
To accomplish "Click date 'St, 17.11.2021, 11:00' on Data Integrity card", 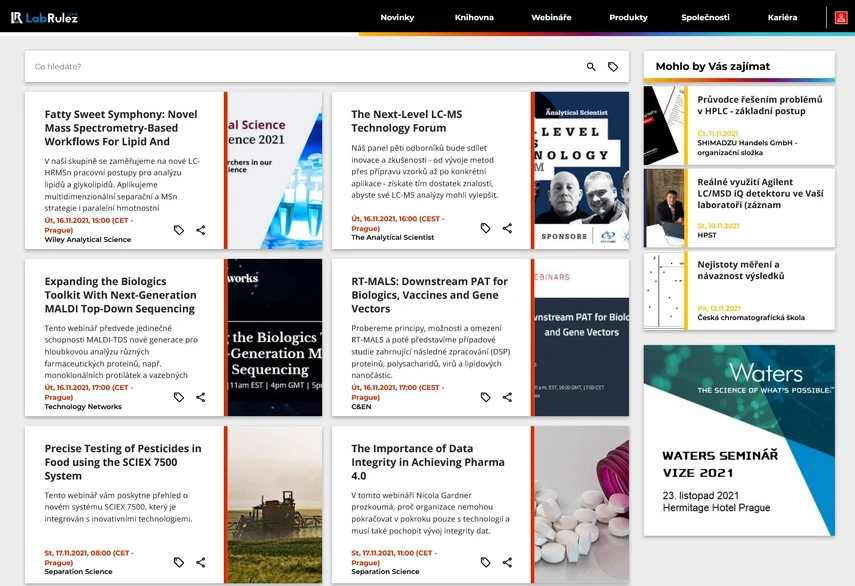I will click(x=394, y=557).
